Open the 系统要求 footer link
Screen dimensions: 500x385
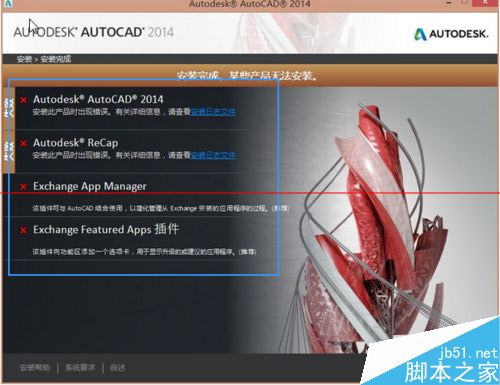80,368
